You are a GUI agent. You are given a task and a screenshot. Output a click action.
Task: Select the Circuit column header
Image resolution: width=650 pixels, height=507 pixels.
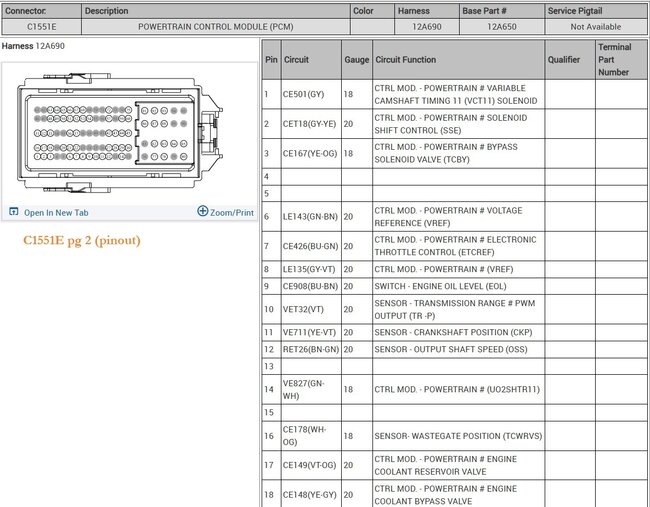tap(311, 60)
